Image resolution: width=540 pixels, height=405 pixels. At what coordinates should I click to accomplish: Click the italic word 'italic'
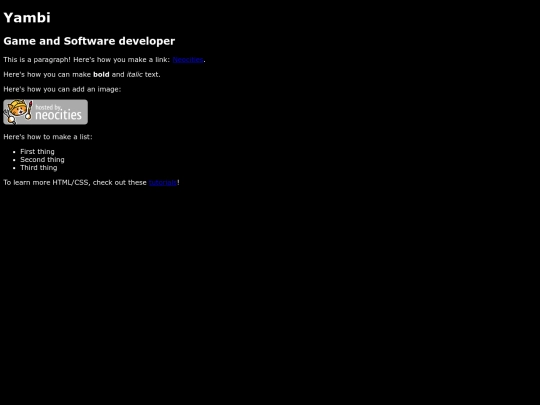pos(134,74)
